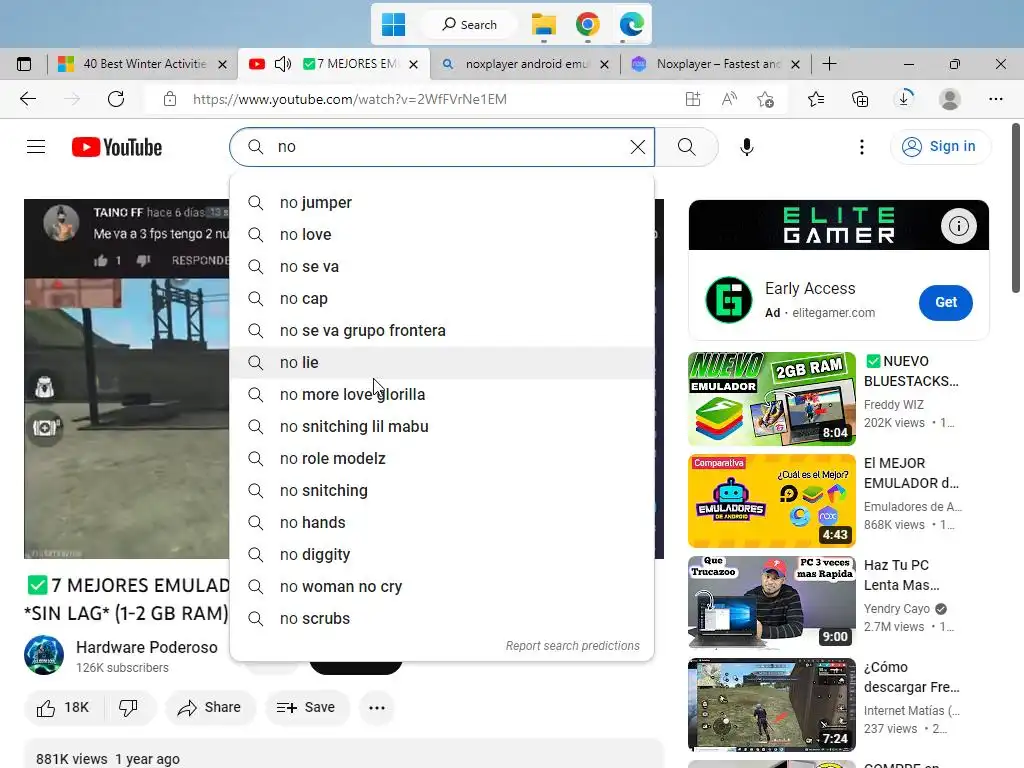Mute the YouTube tab audio speaker icon
The width and height of the screenshot is (1024, 768).
[x=283, y=64]
